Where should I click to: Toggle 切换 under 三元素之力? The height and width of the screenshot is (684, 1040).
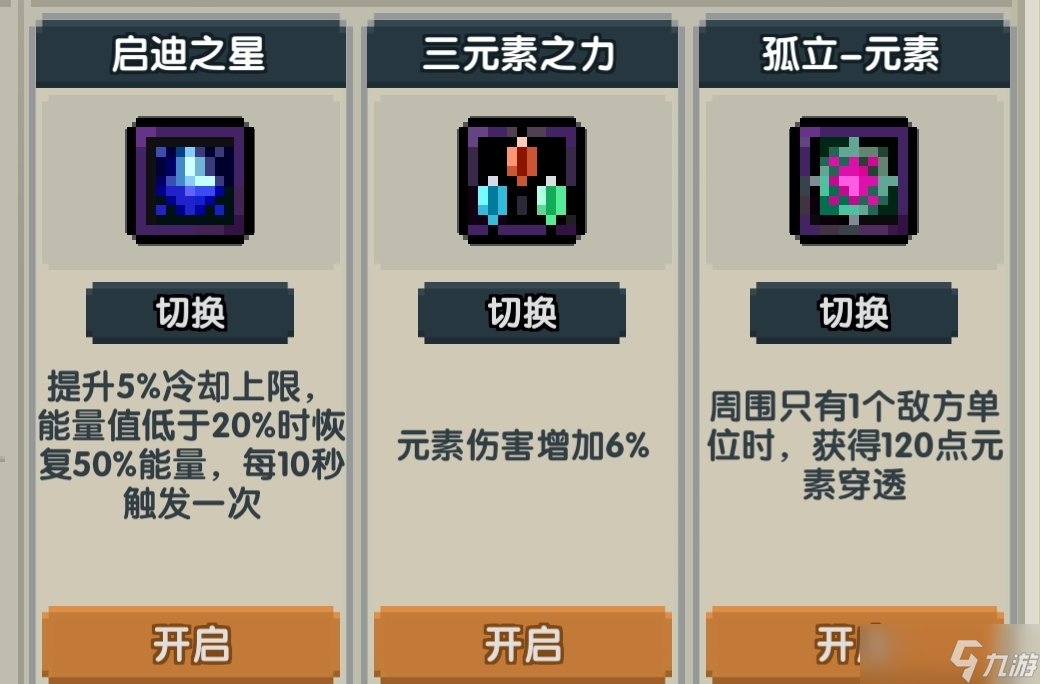[522, 313]
